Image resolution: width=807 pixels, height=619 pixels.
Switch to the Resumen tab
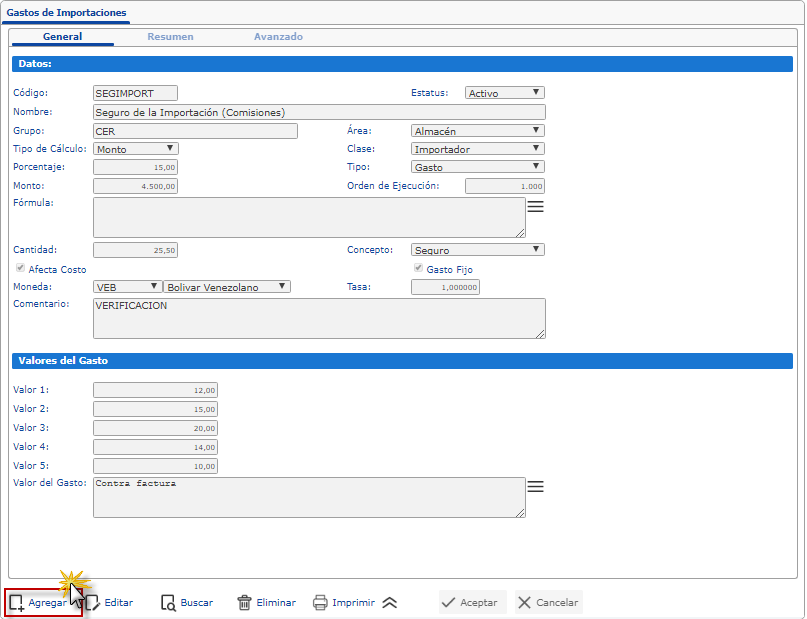point(170,37)
